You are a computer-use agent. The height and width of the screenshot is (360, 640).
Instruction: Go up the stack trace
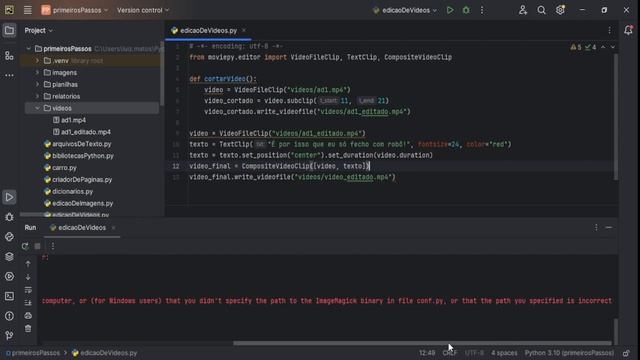coord(28,264)
